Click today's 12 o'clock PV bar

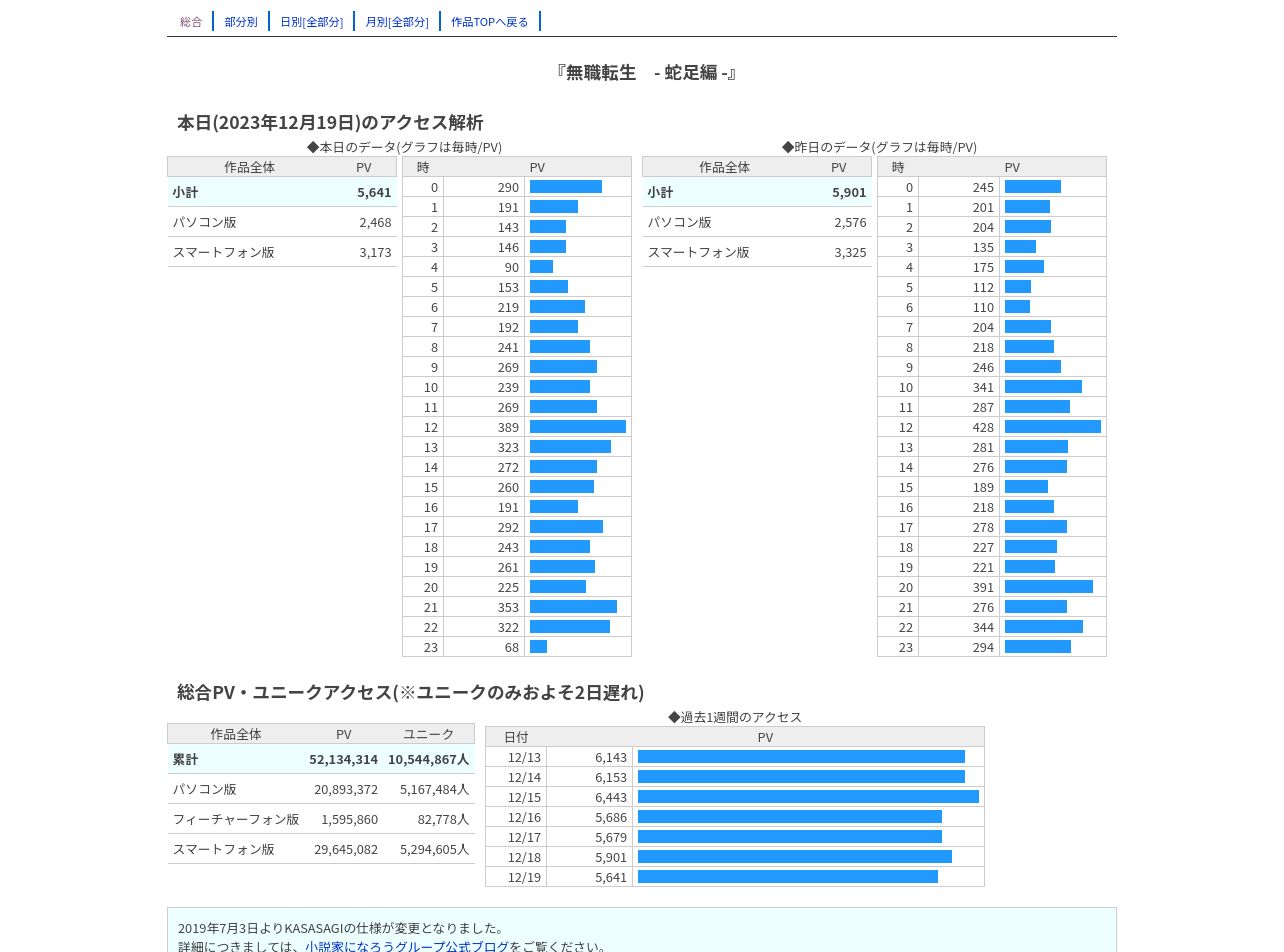[x=578, y=427]
